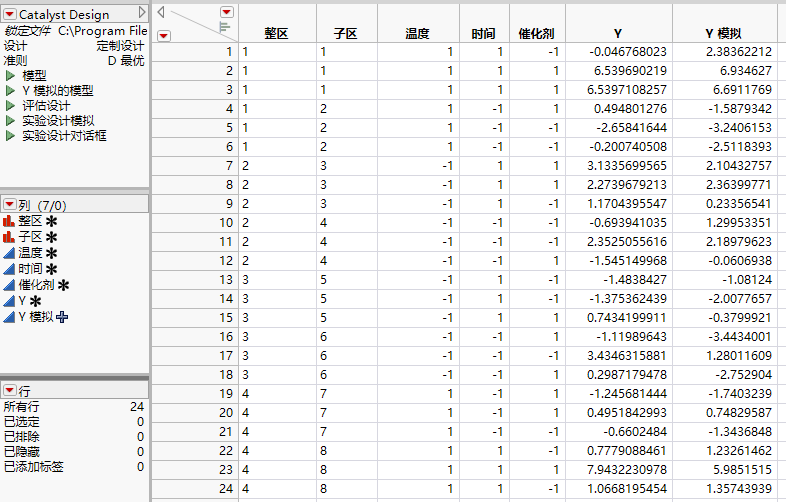786x502 pixels.
Task: Click continuous icon of Y 模拟 column
Action: [x=9, y=317]
